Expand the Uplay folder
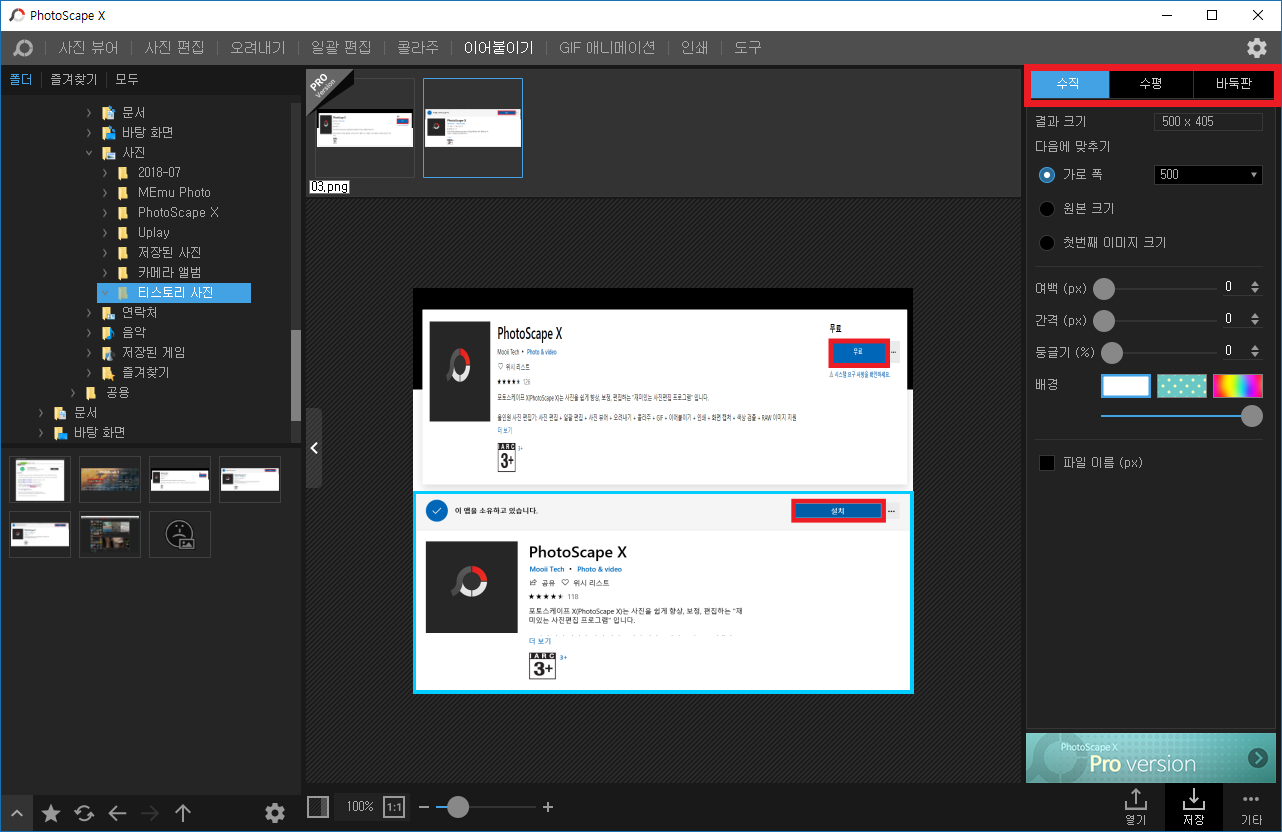Screen dimensions: 1282x832 104,232
